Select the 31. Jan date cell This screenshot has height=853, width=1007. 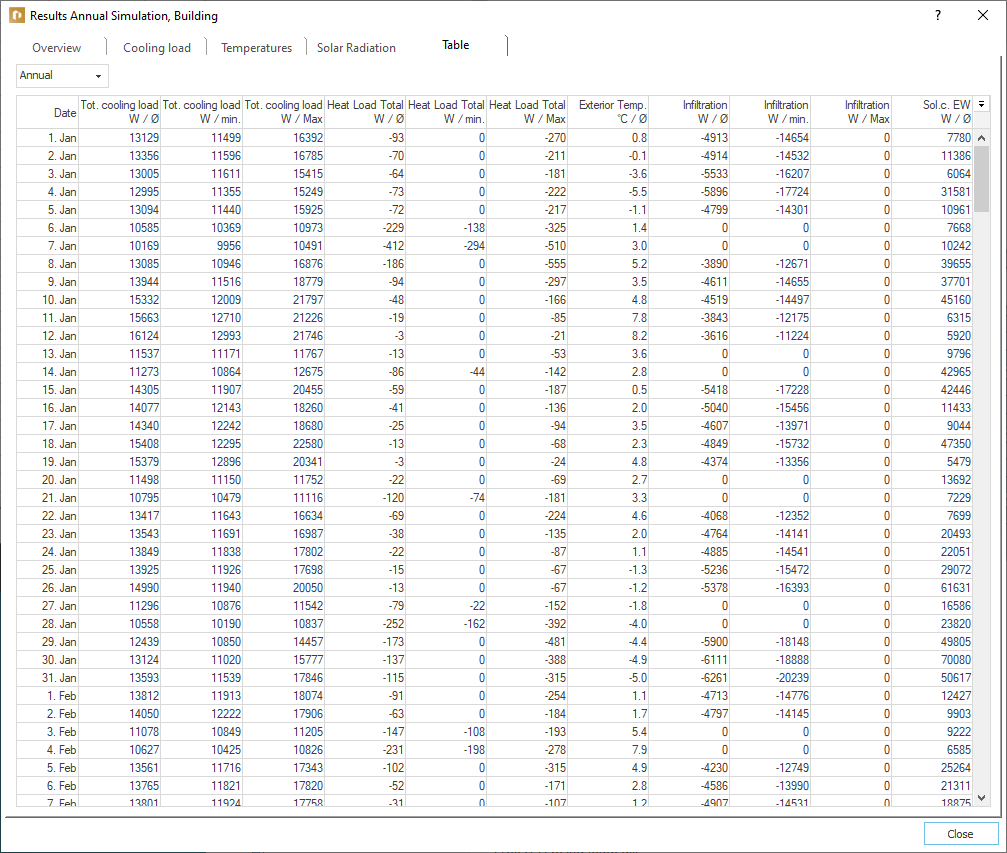coord(48,678)
